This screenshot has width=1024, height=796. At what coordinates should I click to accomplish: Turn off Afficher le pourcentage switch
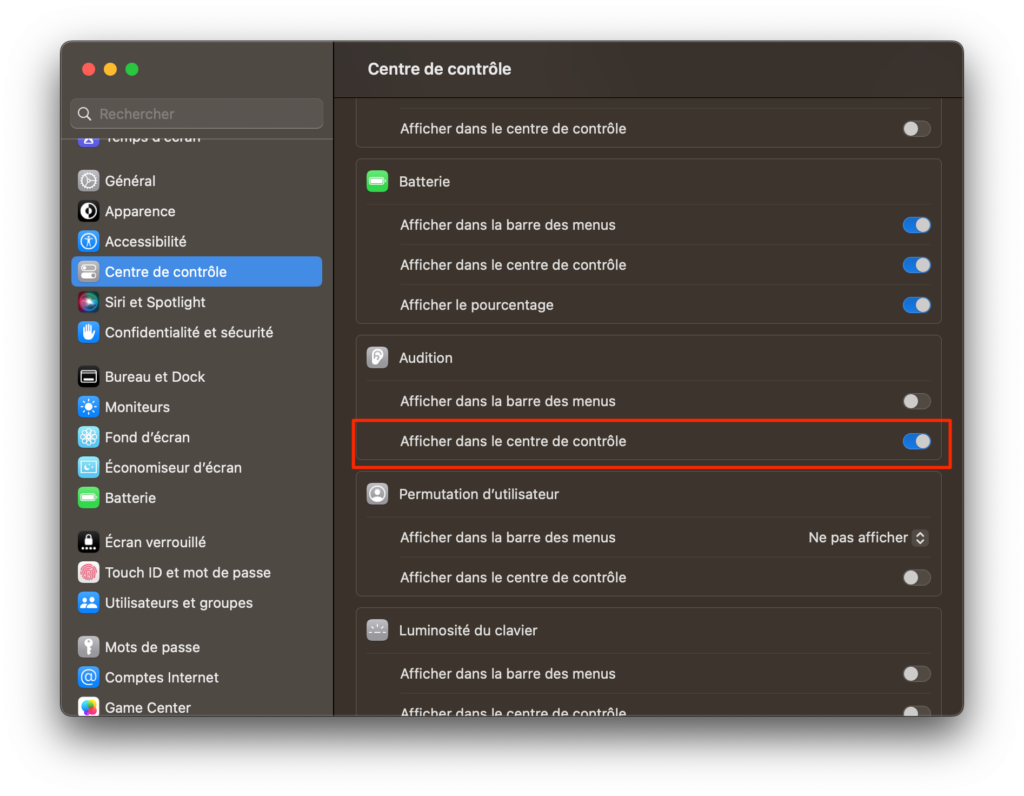[x=916, y=305]
